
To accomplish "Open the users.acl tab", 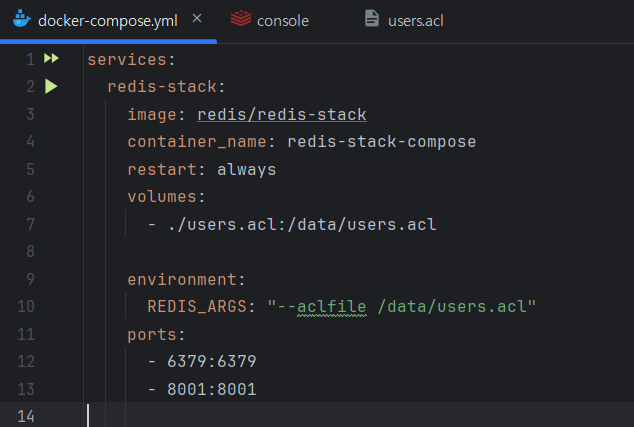I will click(x=416, y=21).
